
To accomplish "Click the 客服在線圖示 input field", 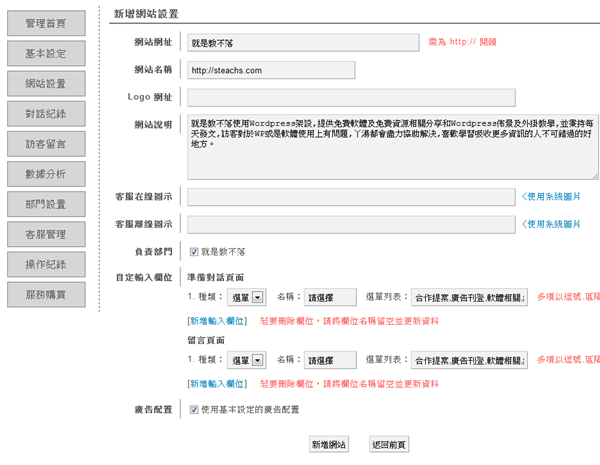I will [351, 197].
